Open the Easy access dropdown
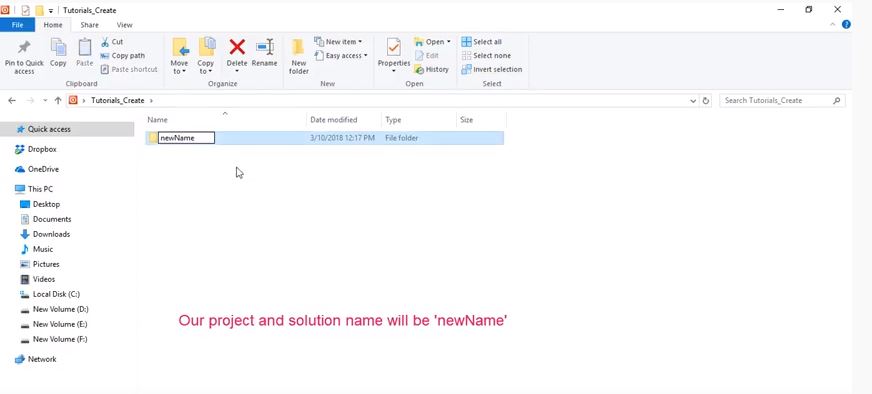Viewport: 872px width, 394px height. click(340, 56)
